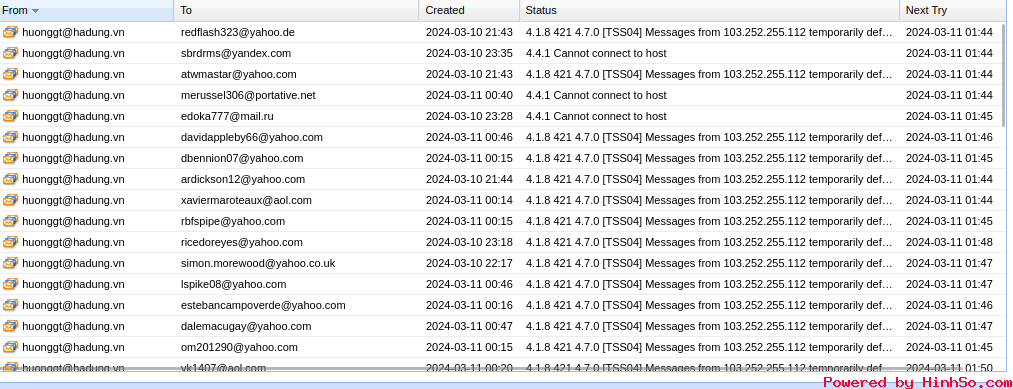
Task: Click mail icon in edoka777@mail.ru row
Action: pos(10,116)
